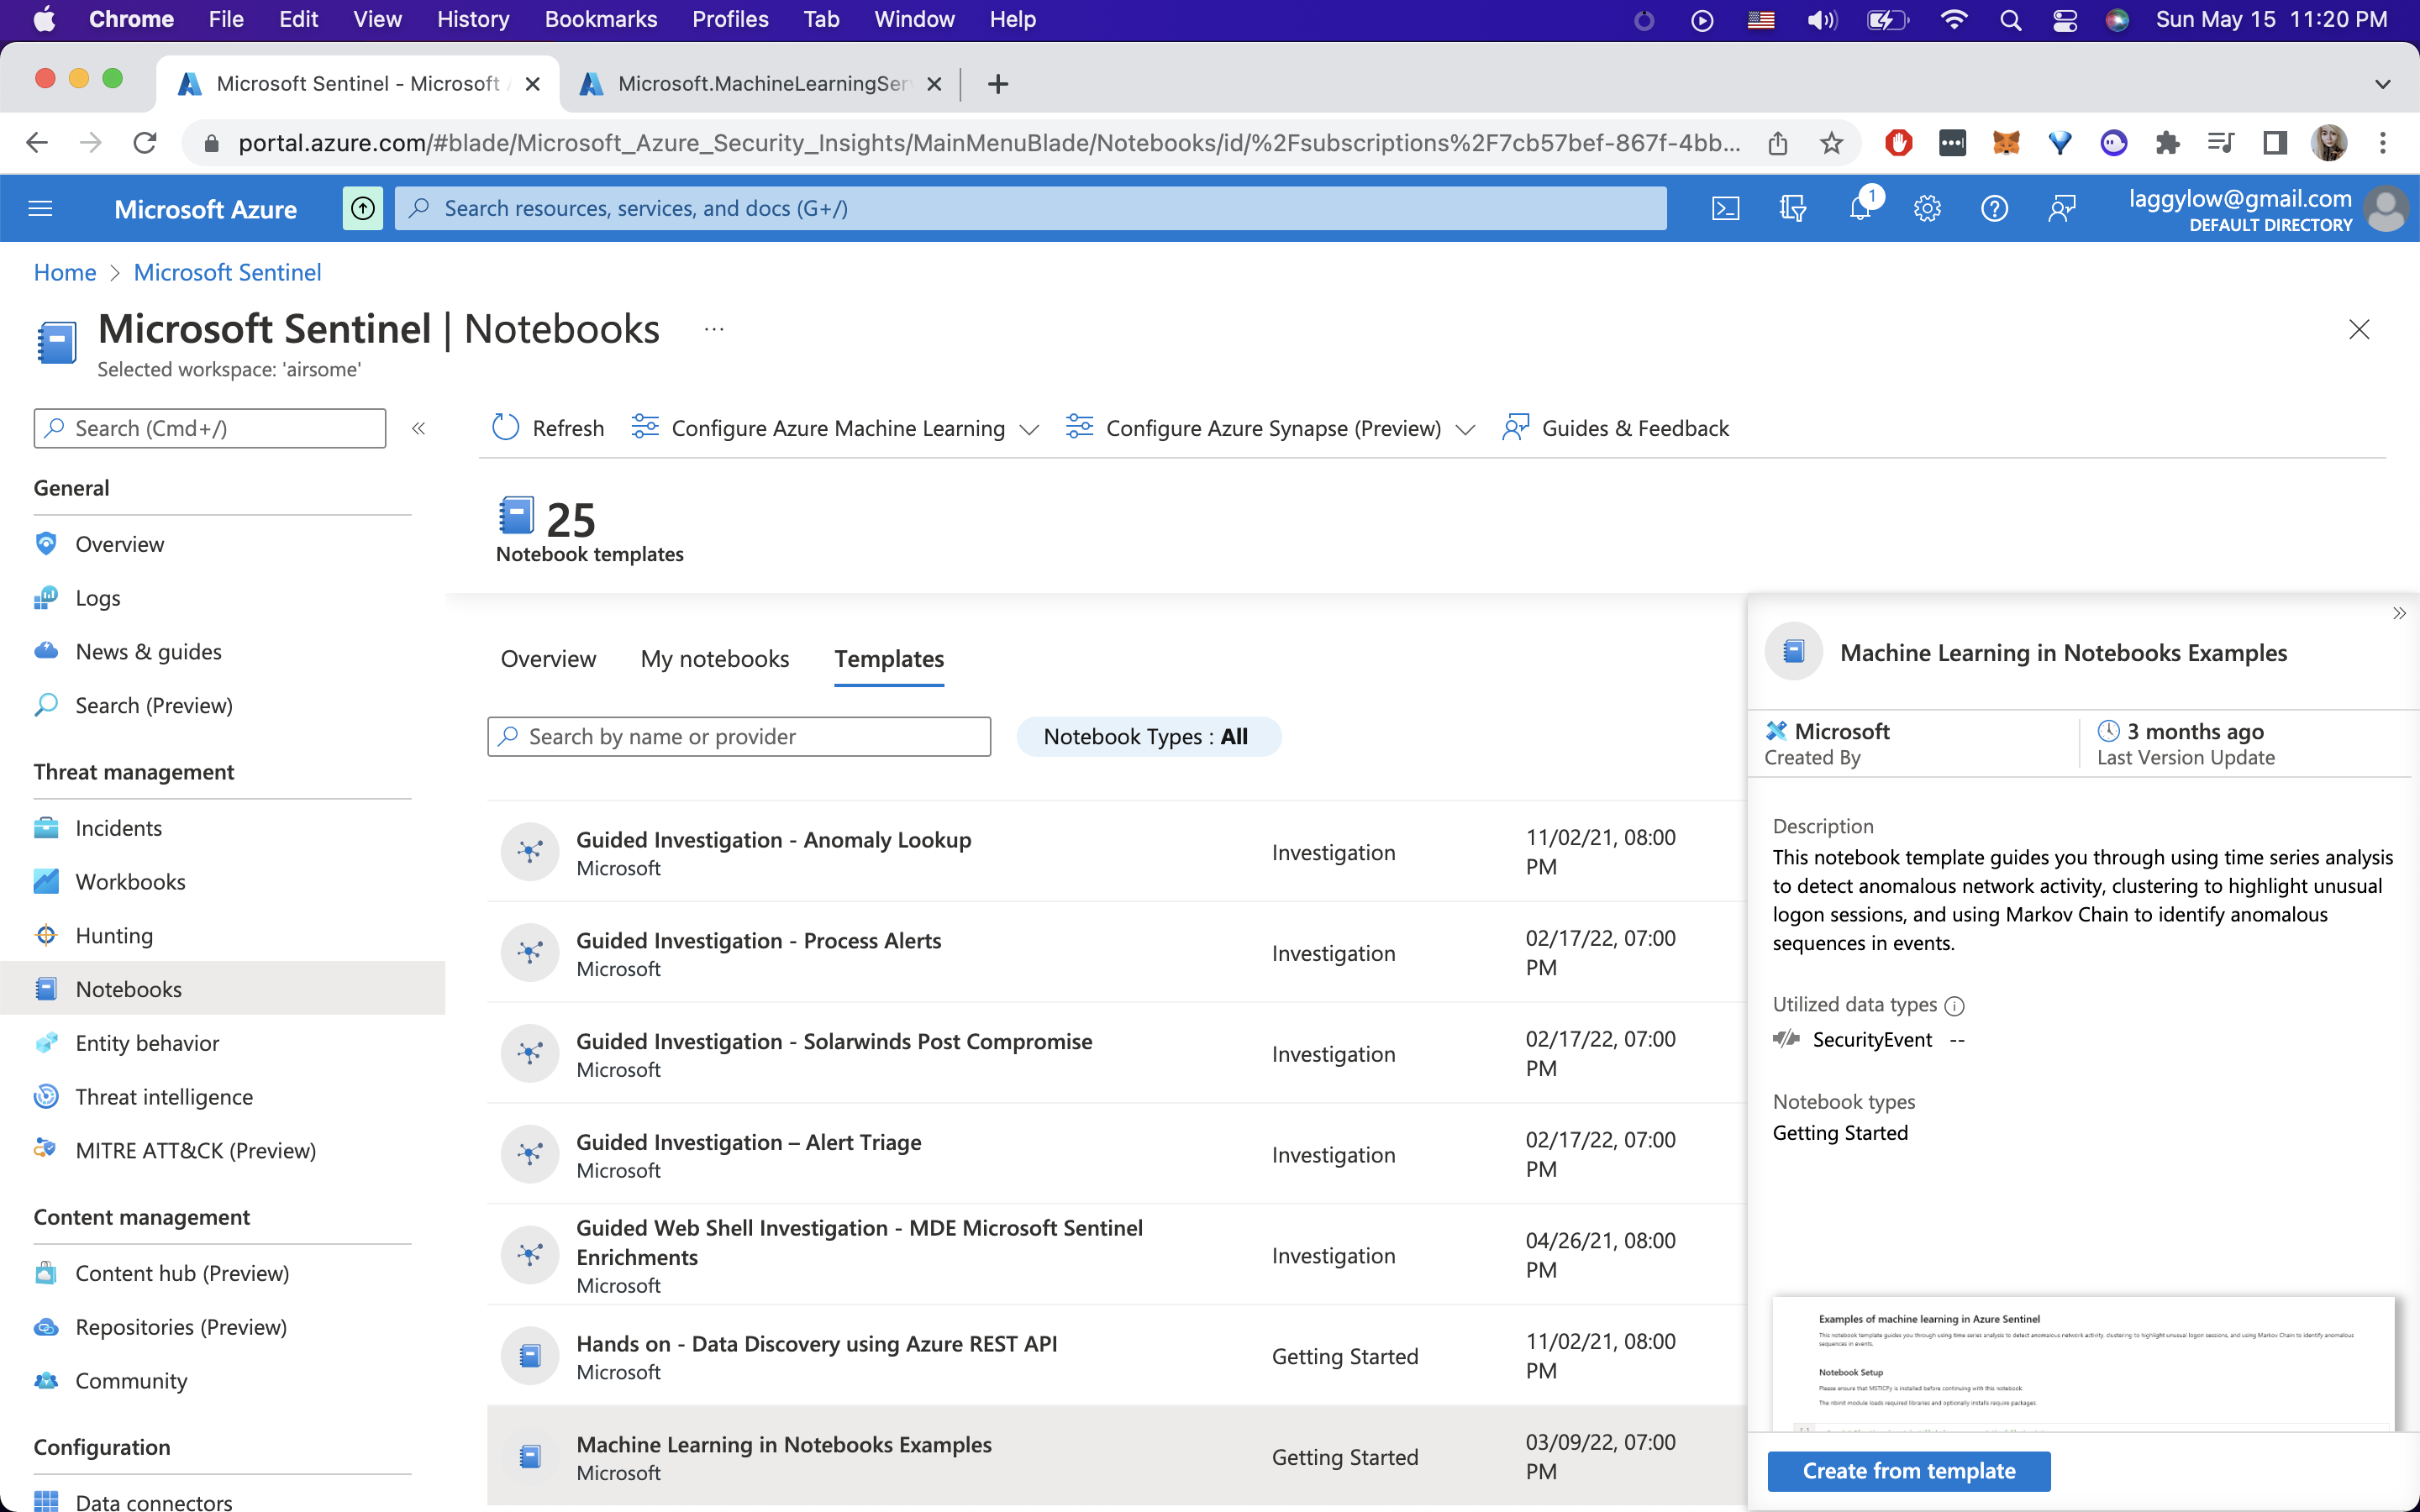This screenshot has height=1512, width=2420.
Task: Open the portal hamburger menu
Action: (40, 208)
